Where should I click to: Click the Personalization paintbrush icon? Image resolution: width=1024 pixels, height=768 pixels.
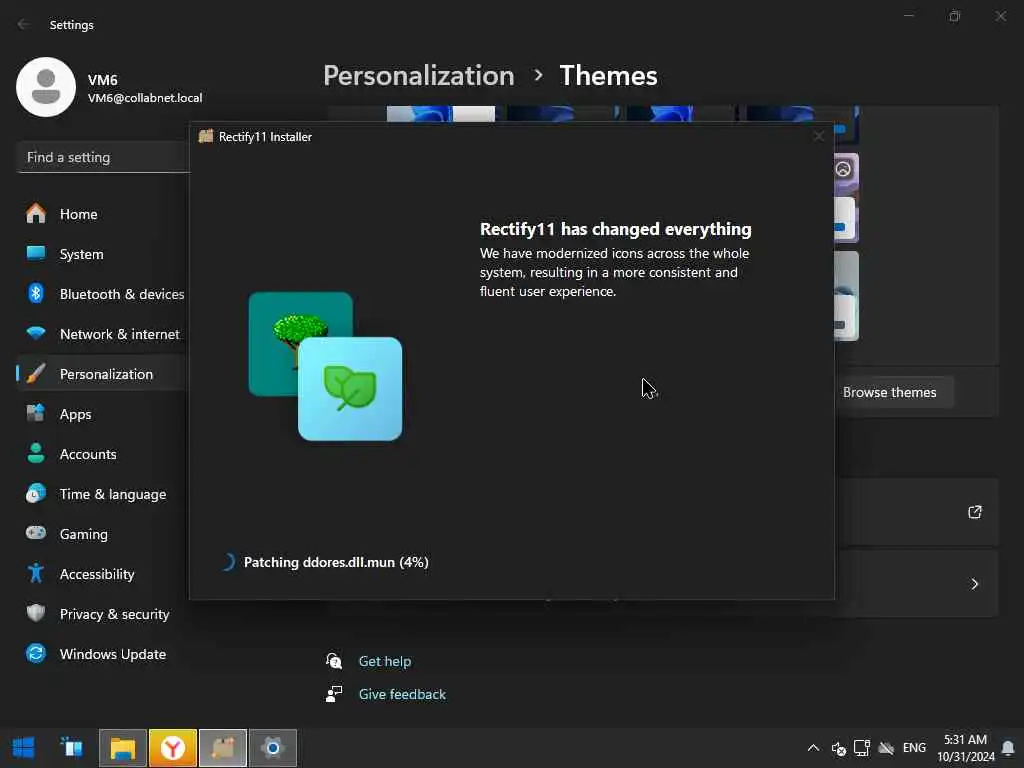pos(36,374)
